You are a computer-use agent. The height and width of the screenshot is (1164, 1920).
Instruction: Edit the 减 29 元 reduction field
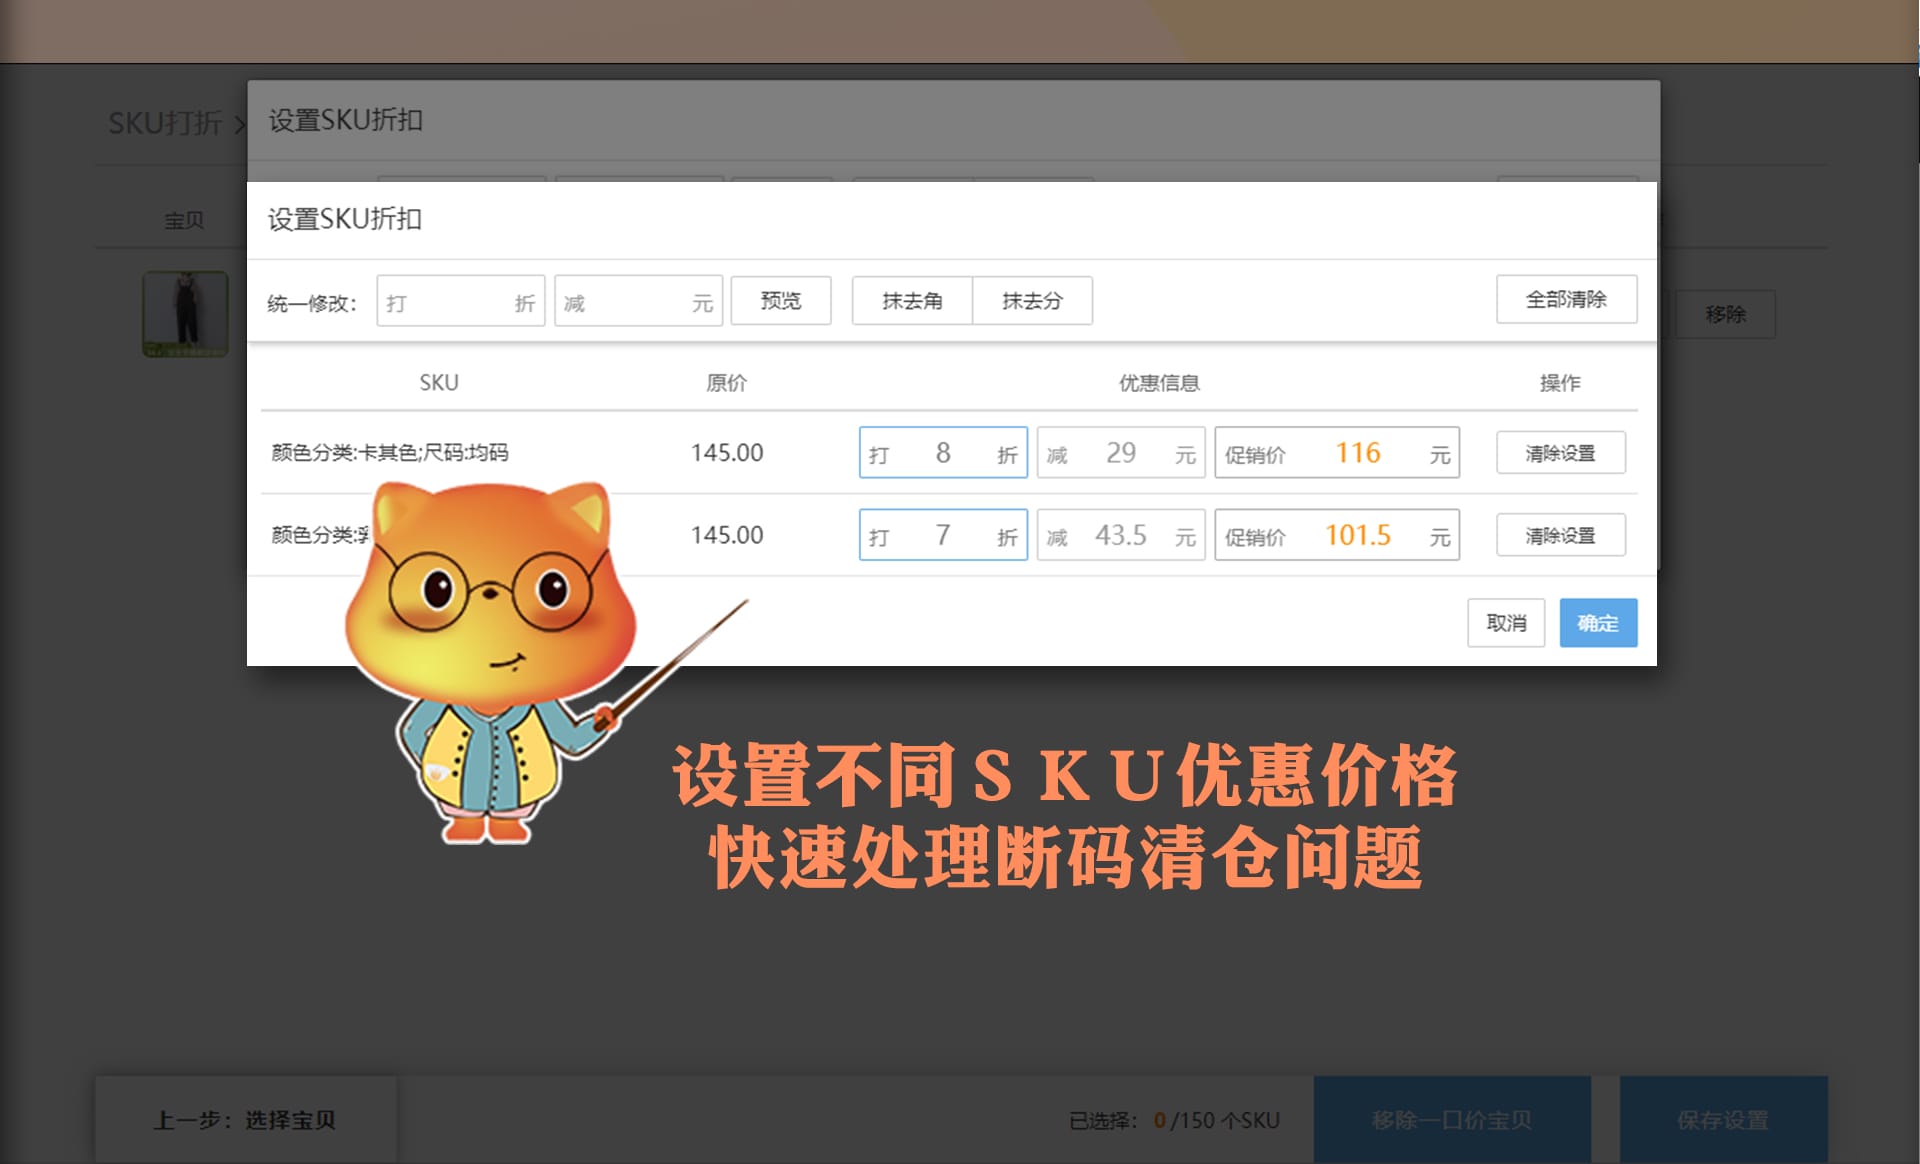point(1120,452)
